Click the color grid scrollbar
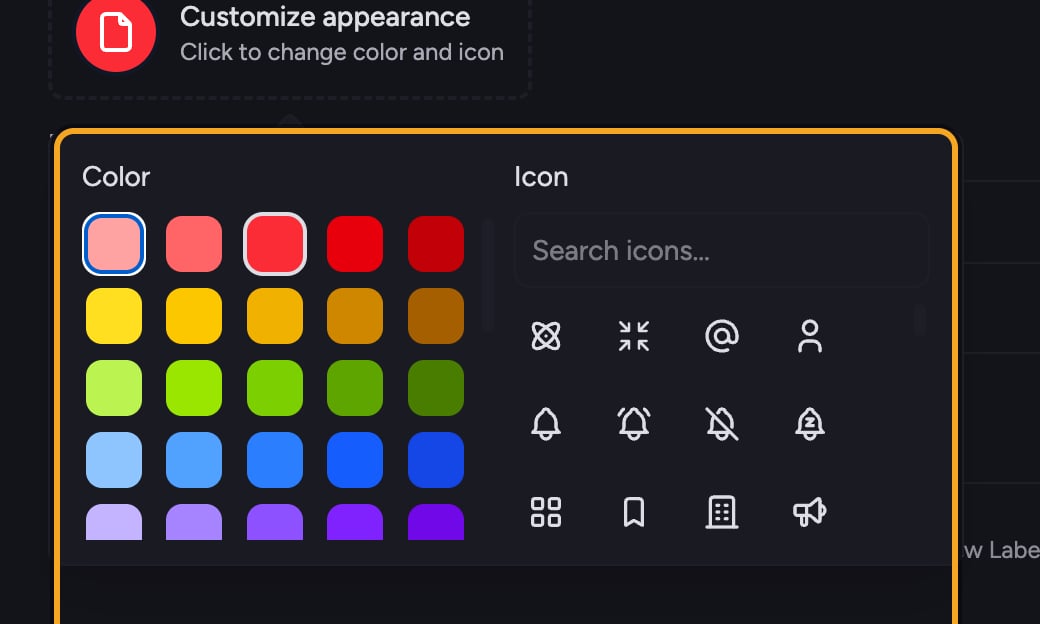Image resolution: width=1040 pixels, height=624 pixels. point(488,275)
